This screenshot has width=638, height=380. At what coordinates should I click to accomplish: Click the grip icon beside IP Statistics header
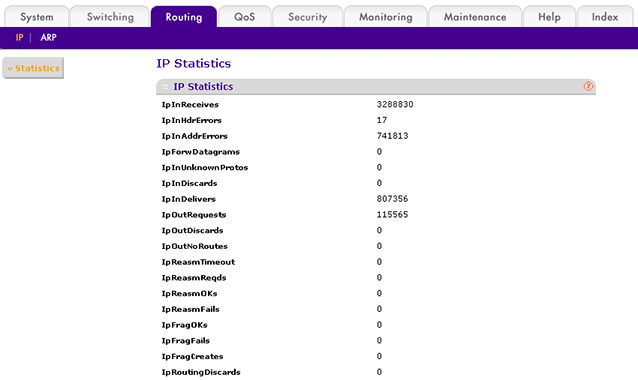pos(165,87)
